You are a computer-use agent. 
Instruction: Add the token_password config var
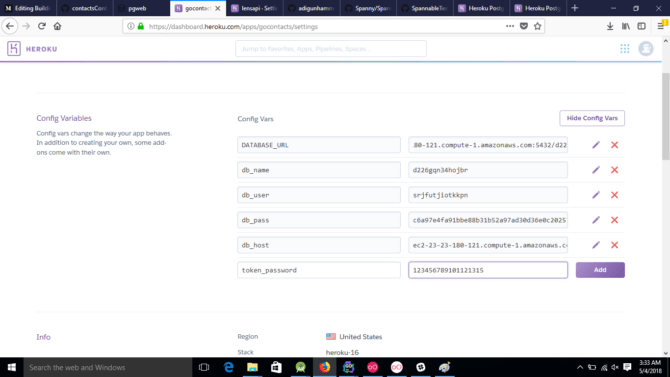click(x=600, y=270)
